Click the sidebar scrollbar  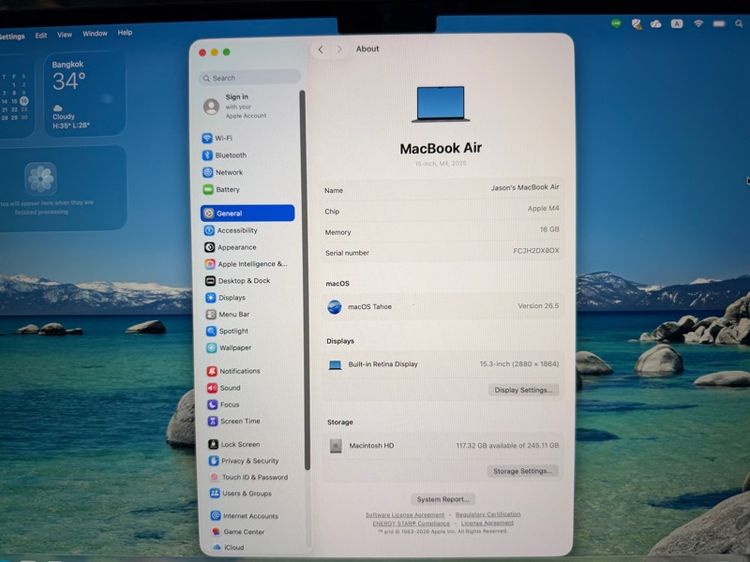pyautogui.click(x=304, y=279)
